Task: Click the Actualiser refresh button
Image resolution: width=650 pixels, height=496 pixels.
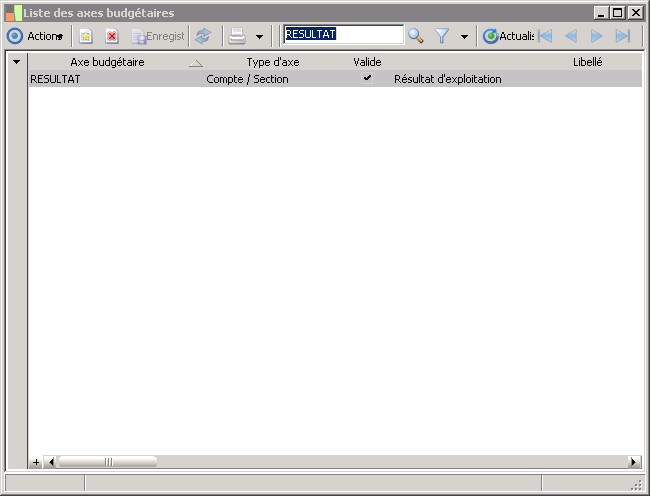Action: [508, 36]
